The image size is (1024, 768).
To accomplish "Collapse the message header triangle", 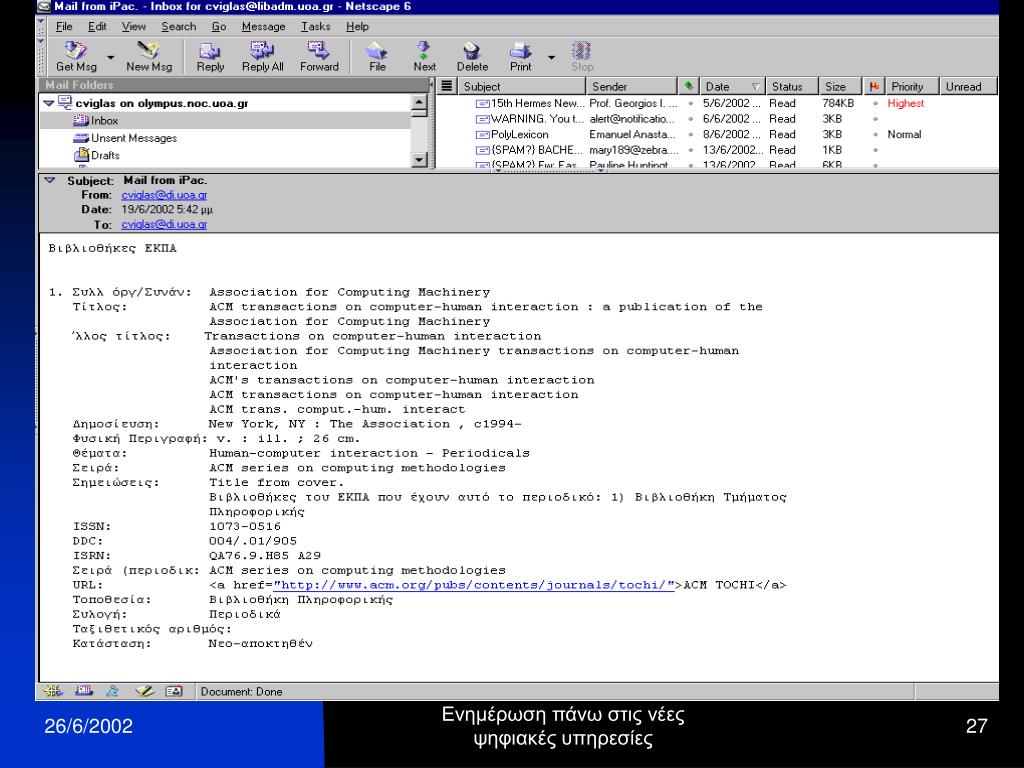I will (50, 180).
